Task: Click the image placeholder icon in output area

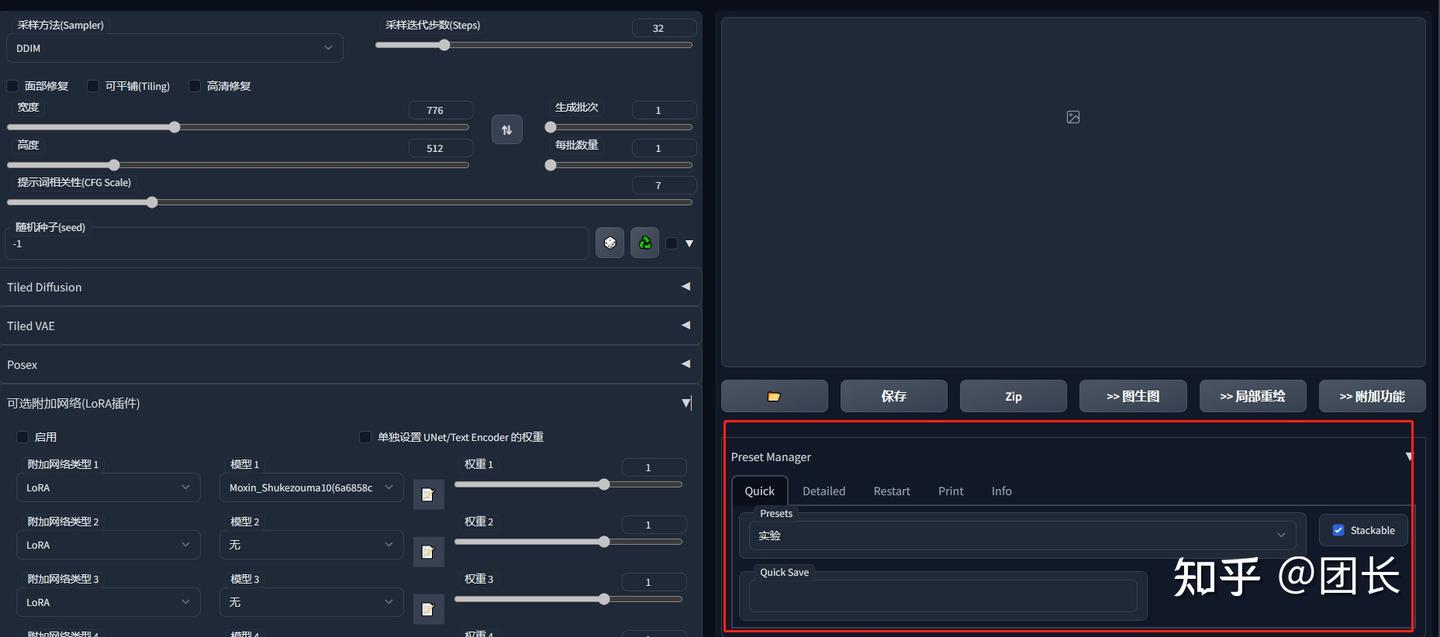Action: point(1073,117)
